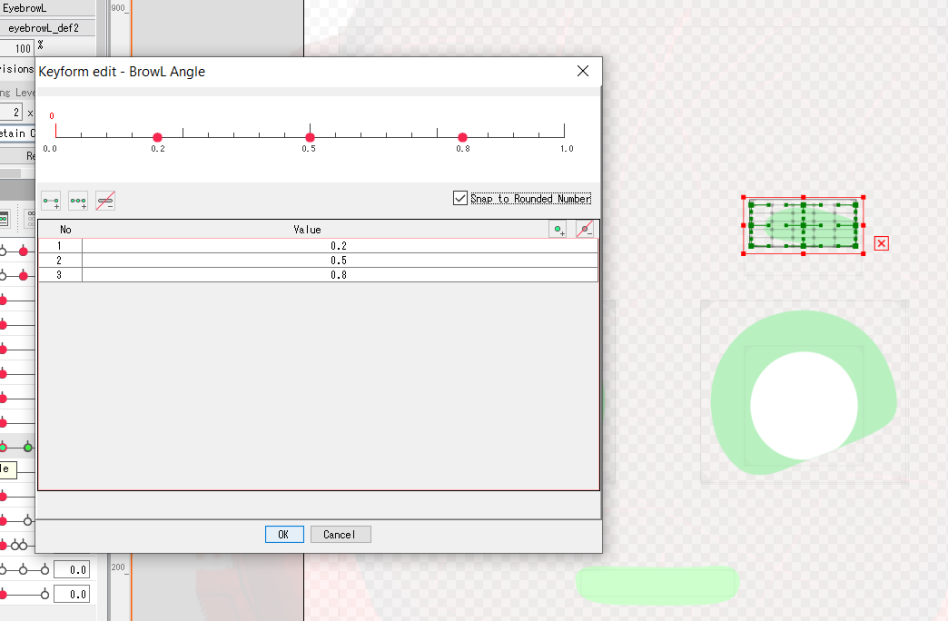
Task: Select the key point at 0.8 on slider
Action: click(x=462, y=137)
